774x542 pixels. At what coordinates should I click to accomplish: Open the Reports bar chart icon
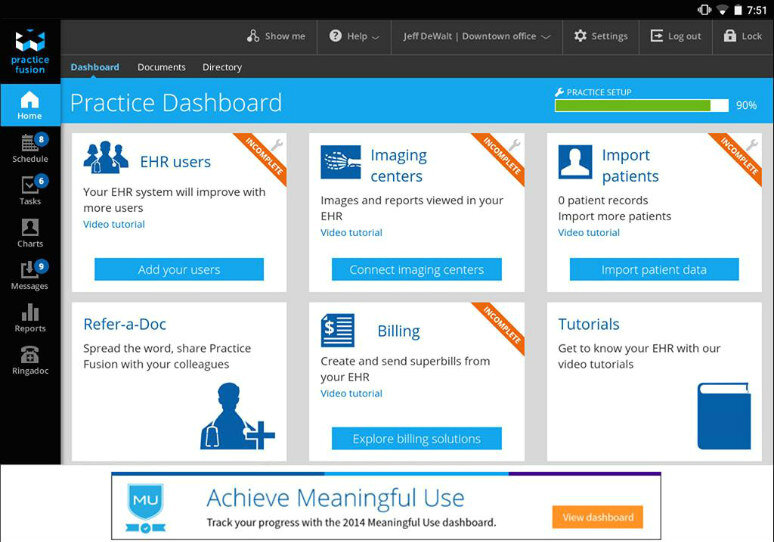pos(30,317)
